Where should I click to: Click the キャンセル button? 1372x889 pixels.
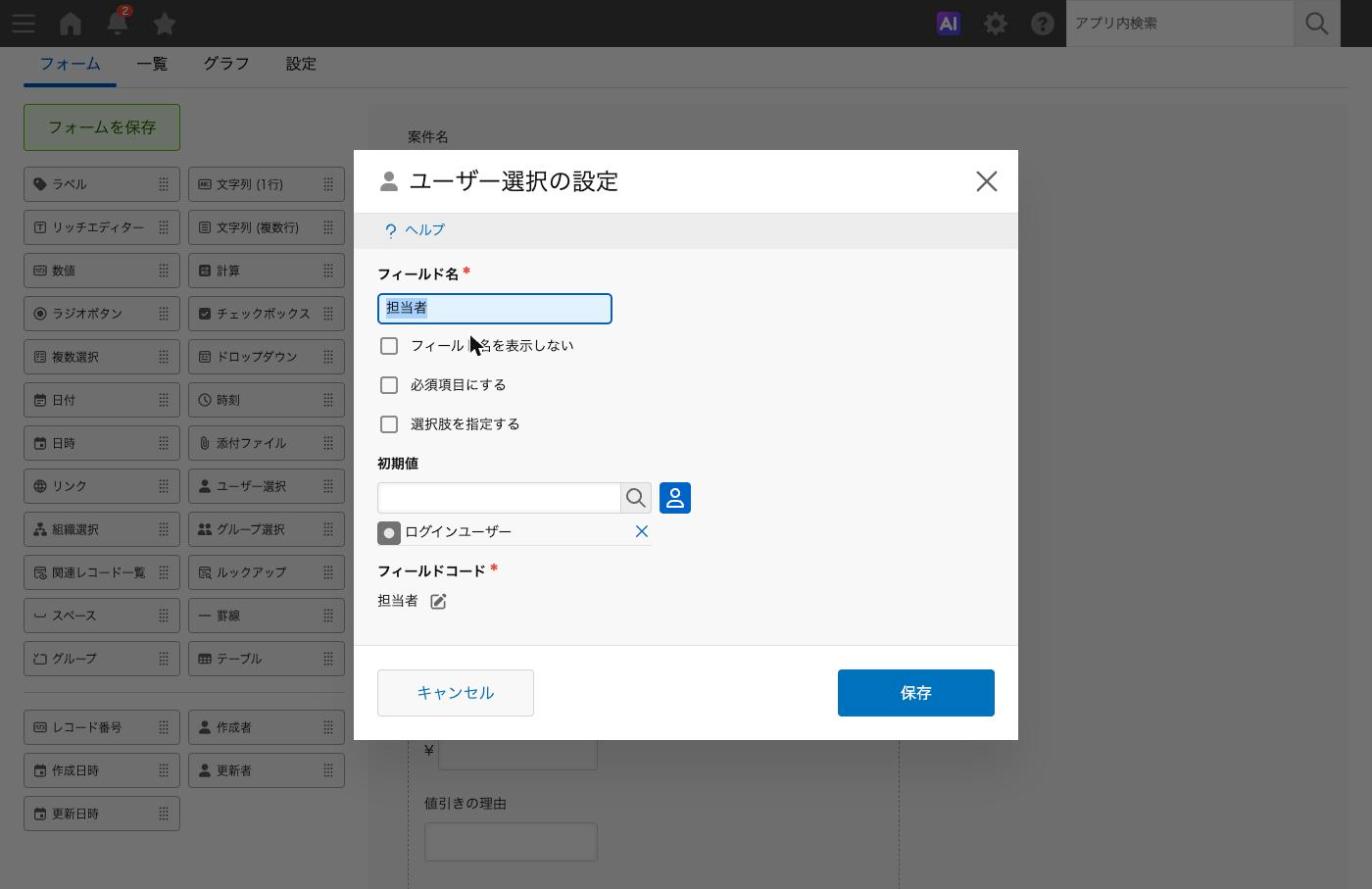tap(455, 693)
